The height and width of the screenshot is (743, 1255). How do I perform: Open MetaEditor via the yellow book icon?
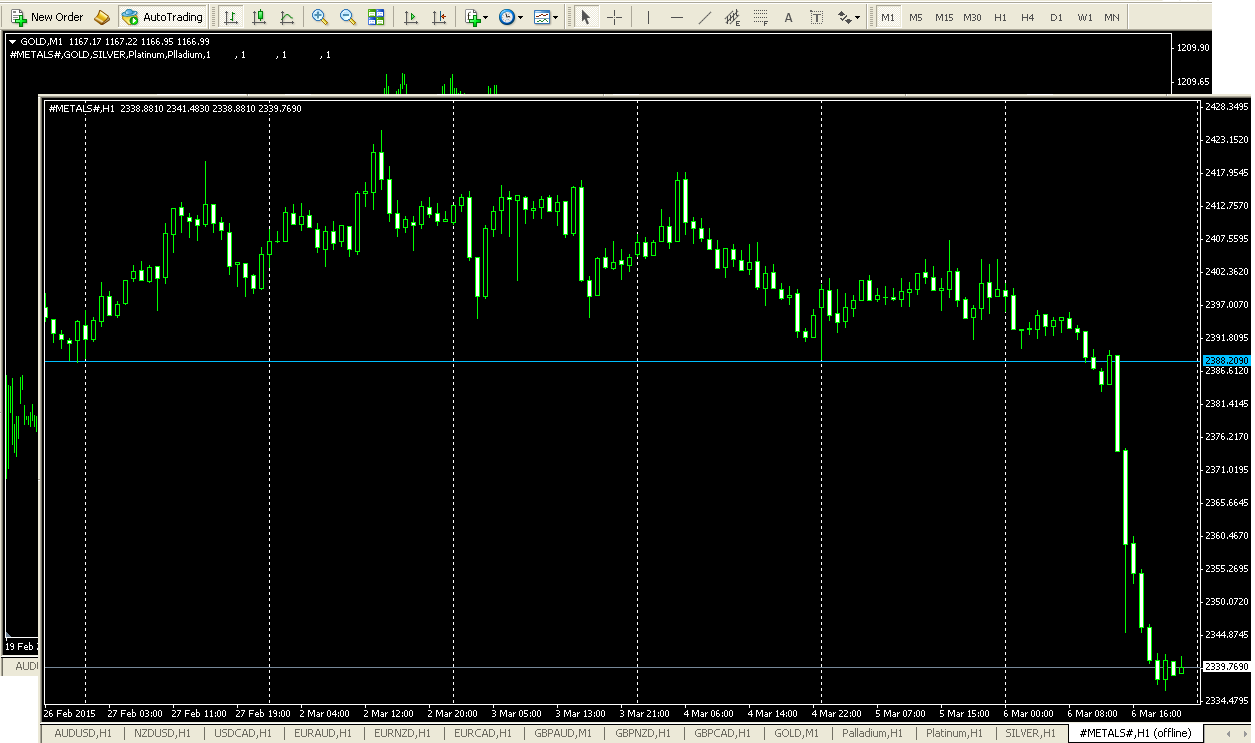tap(101, 17)
